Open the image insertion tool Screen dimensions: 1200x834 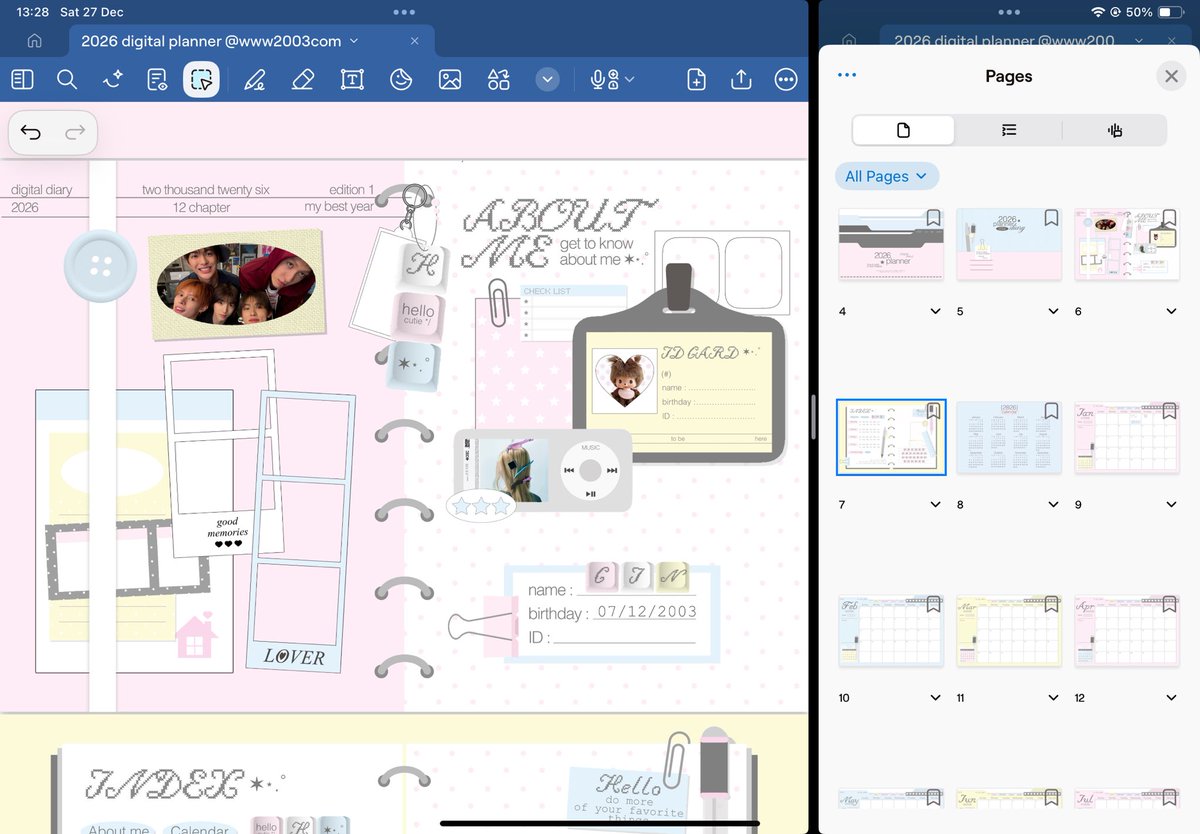click(450, 79)
